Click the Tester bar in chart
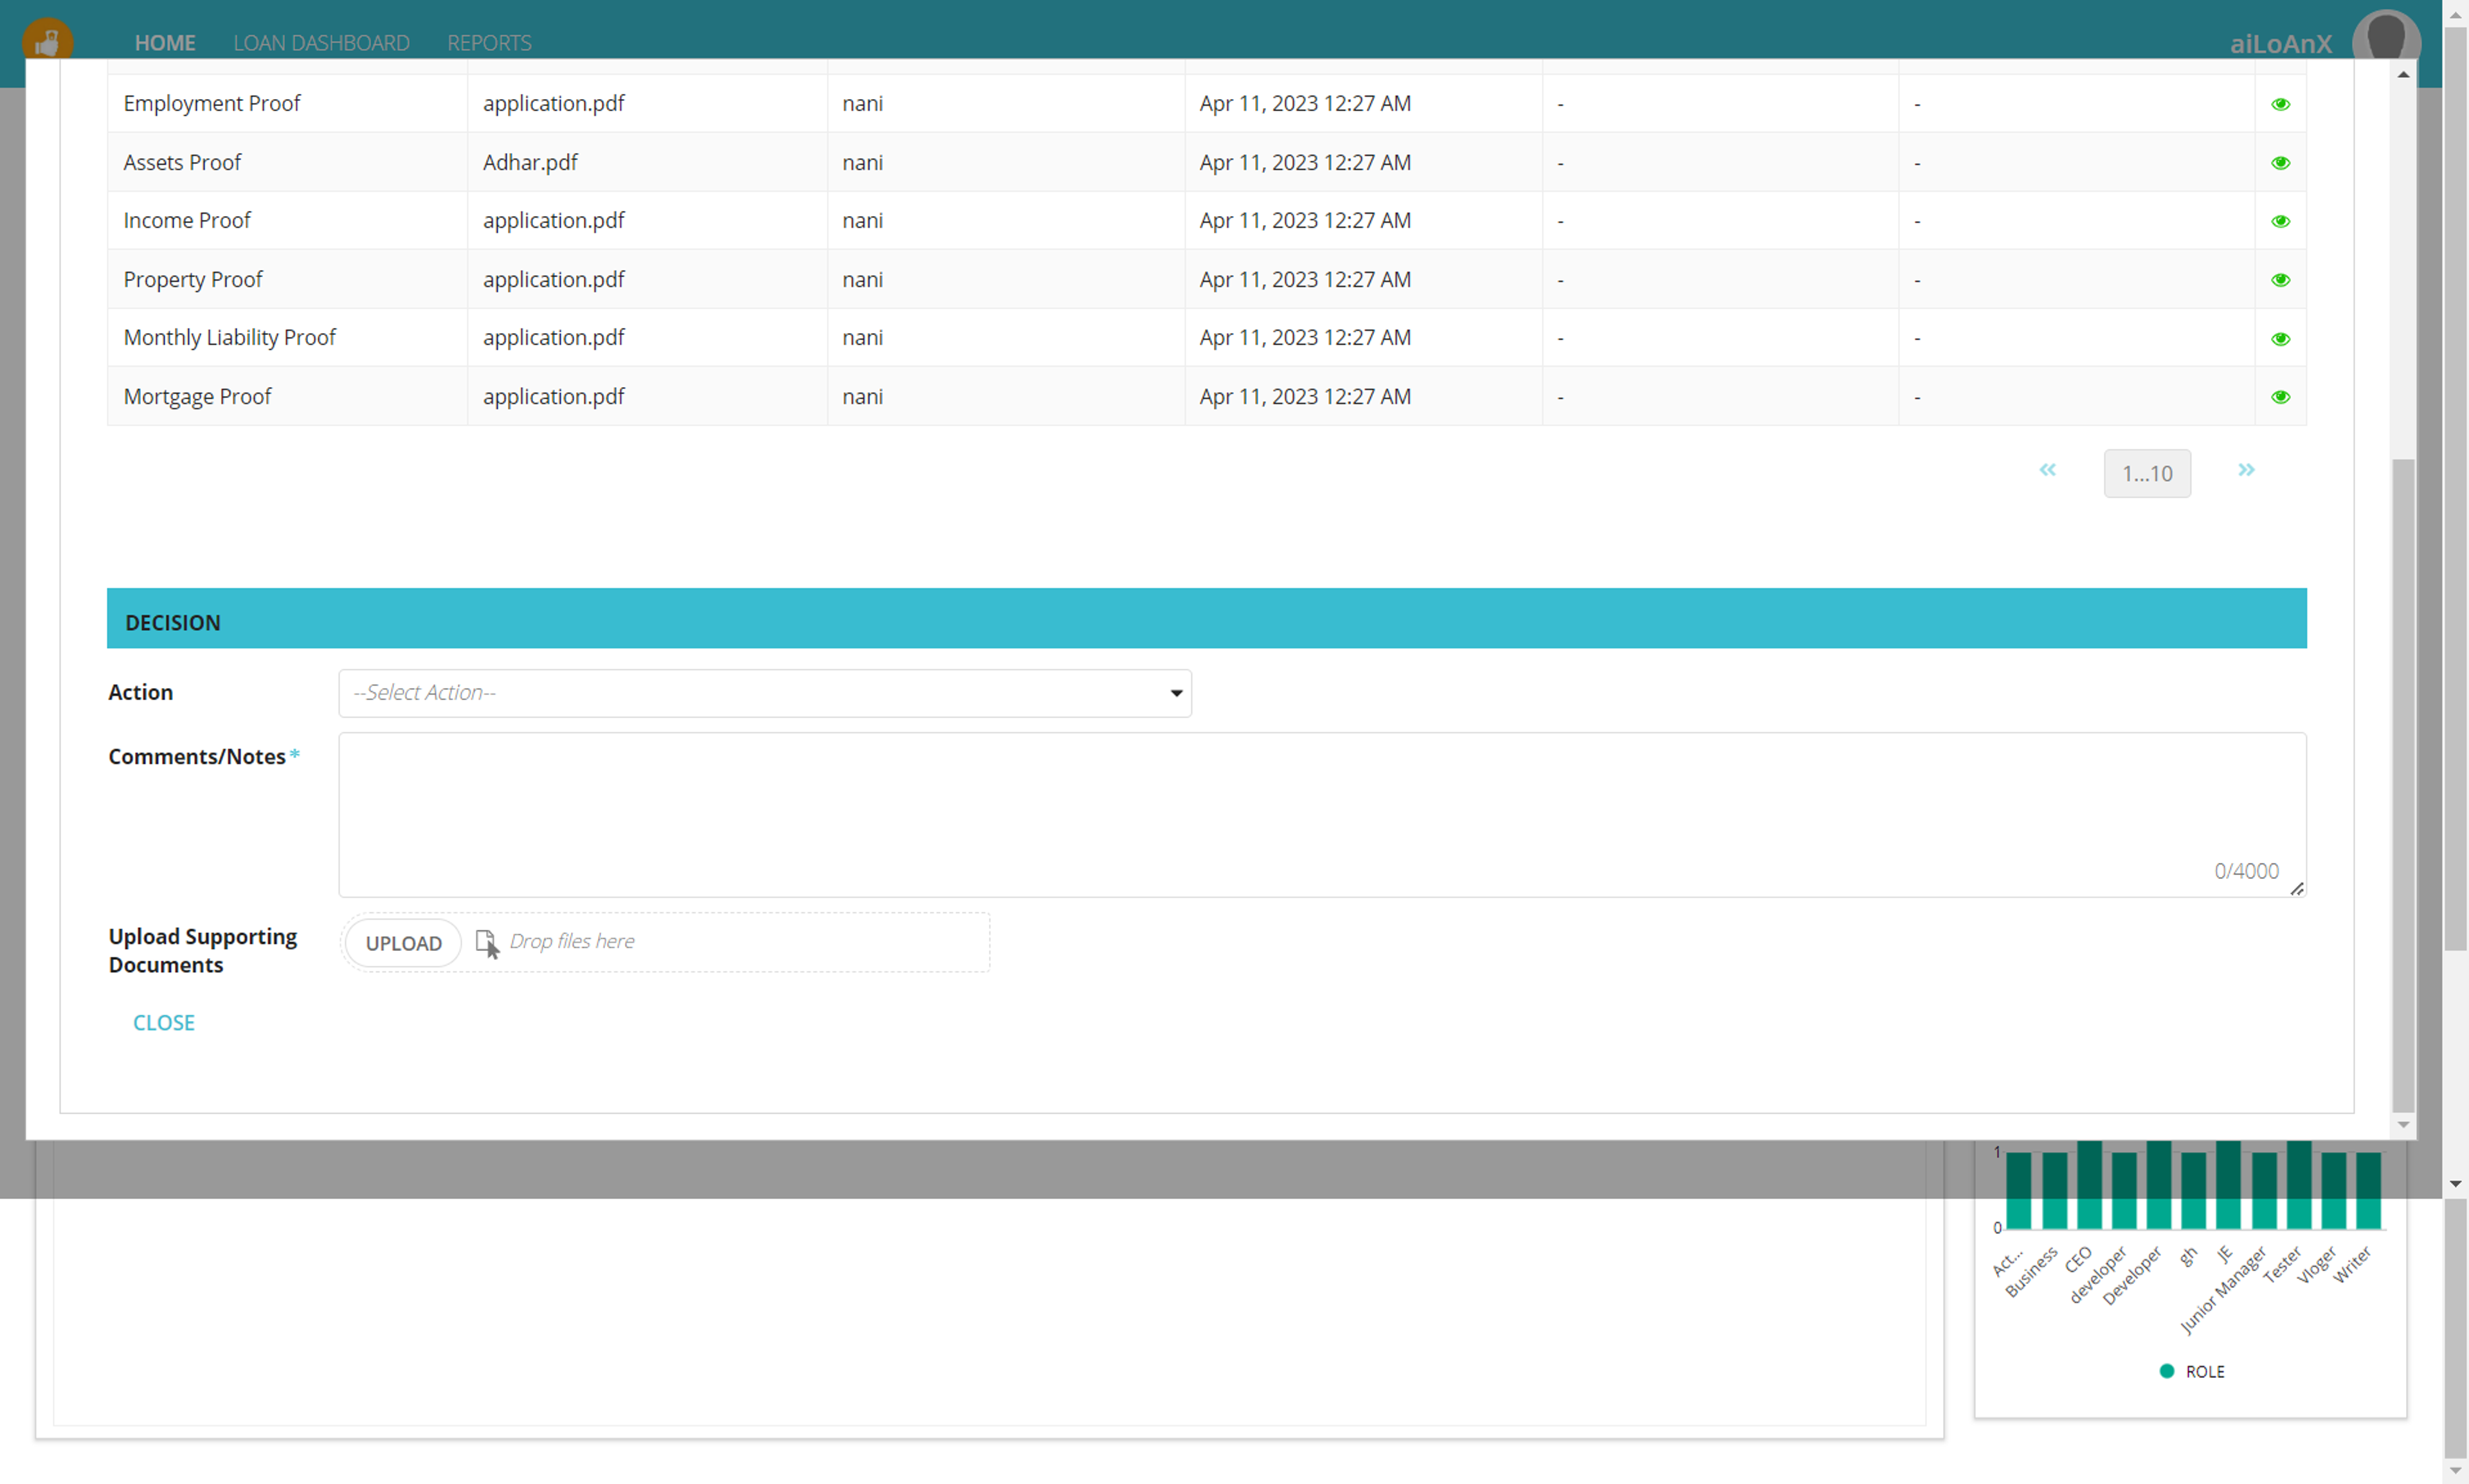Image resolution: width=2469 pixels, height=1484 pixels. [2298, 1184]
